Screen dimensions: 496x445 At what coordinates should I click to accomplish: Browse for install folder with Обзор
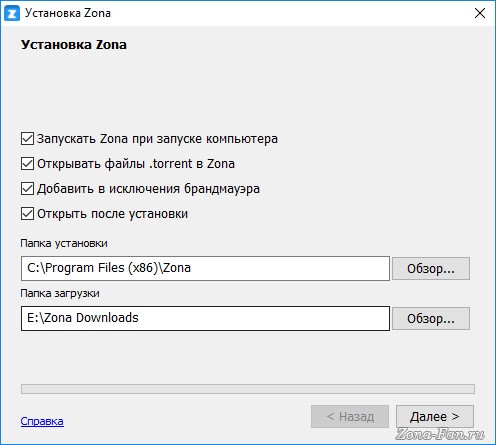point(431,268)
